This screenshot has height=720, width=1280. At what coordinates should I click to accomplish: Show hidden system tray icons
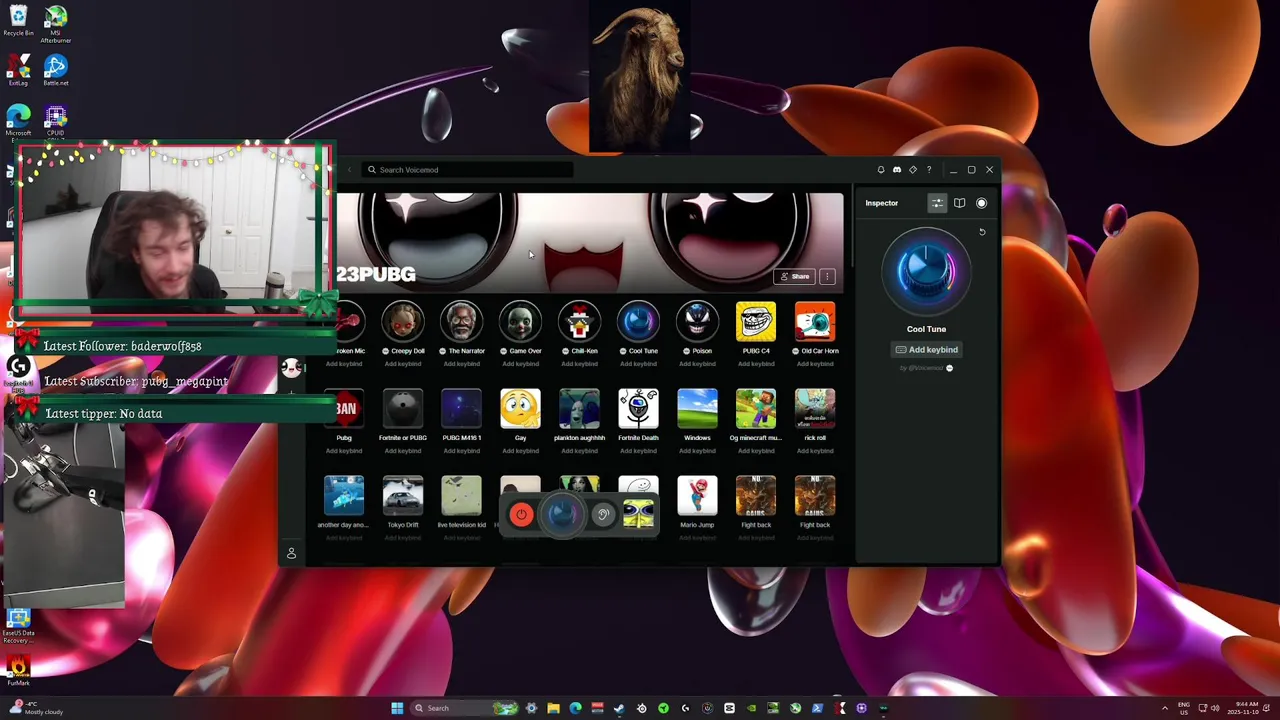coord(1164,708)
